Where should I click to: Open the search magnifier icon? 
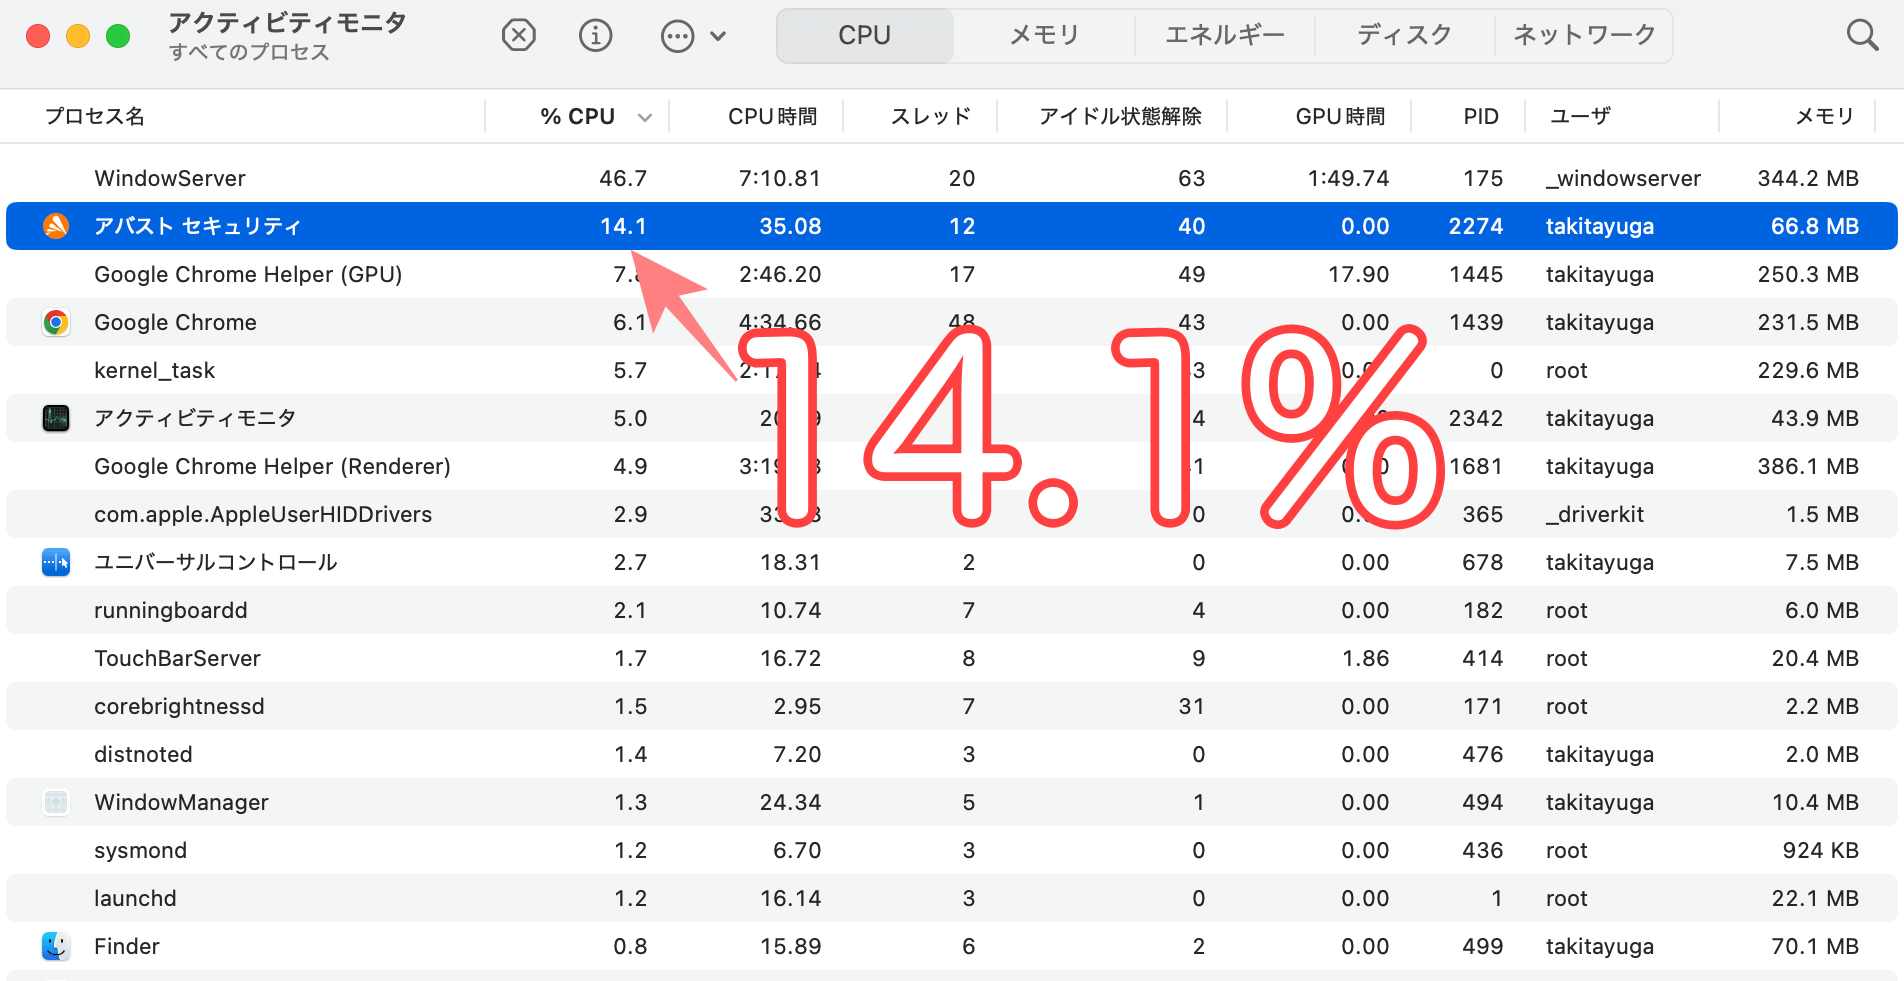(x=1861, y=36)
